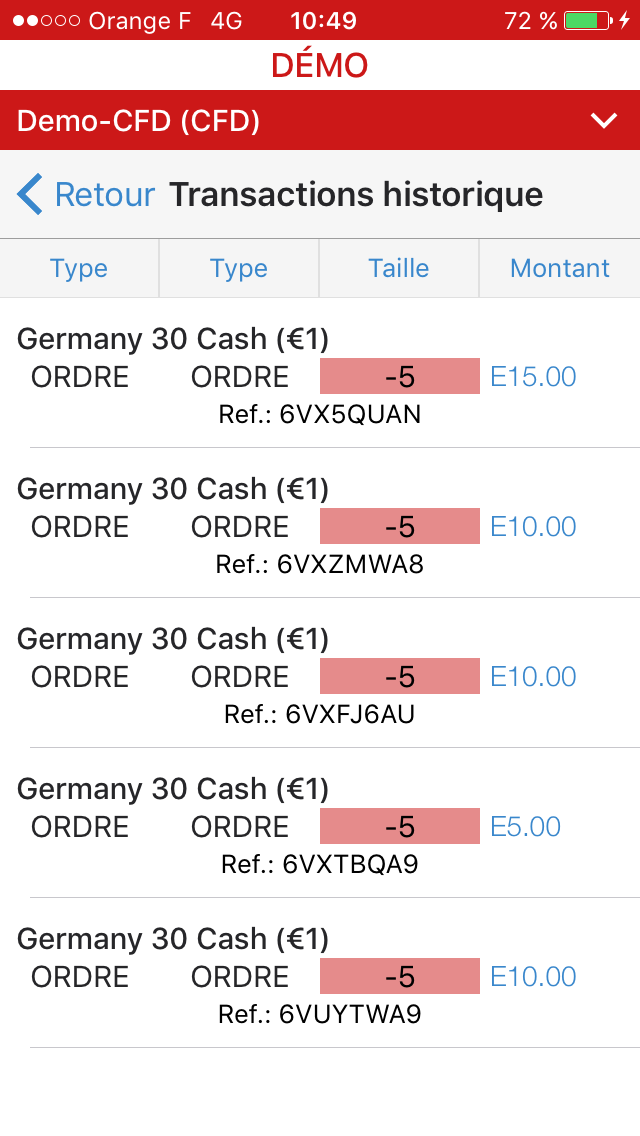Image resolution: width=640 pixels, height=1136 pixels.
Task: Sort by the first Type column header
Action: tap(79, 268)
